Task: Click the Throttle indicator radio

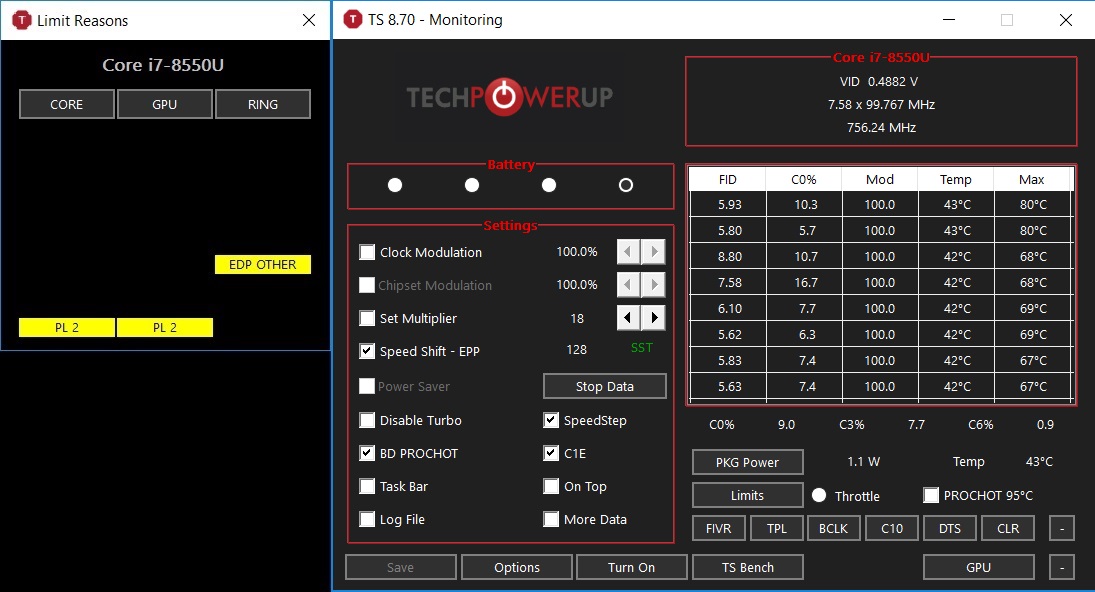Action: [819, 495]
